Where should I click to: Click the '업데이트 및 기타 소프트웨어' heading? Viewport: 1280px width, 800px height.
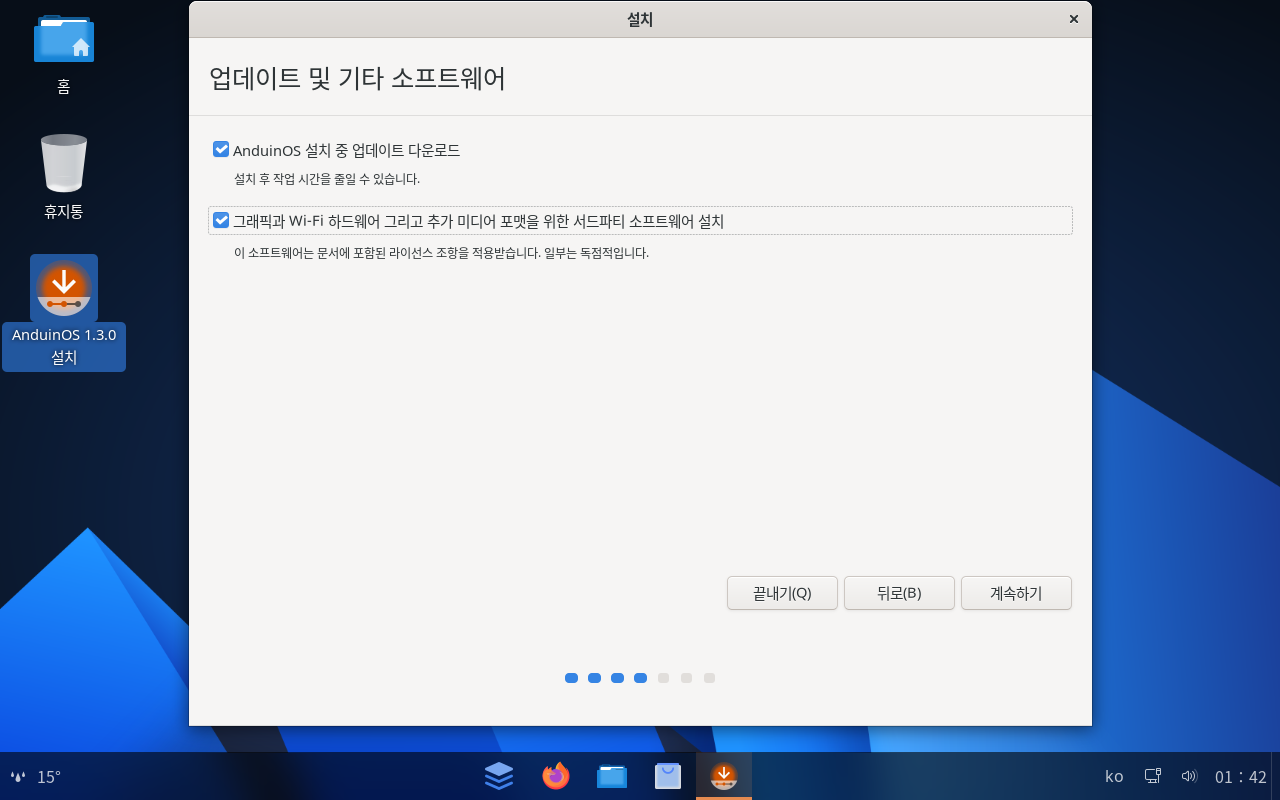point(357,79)
